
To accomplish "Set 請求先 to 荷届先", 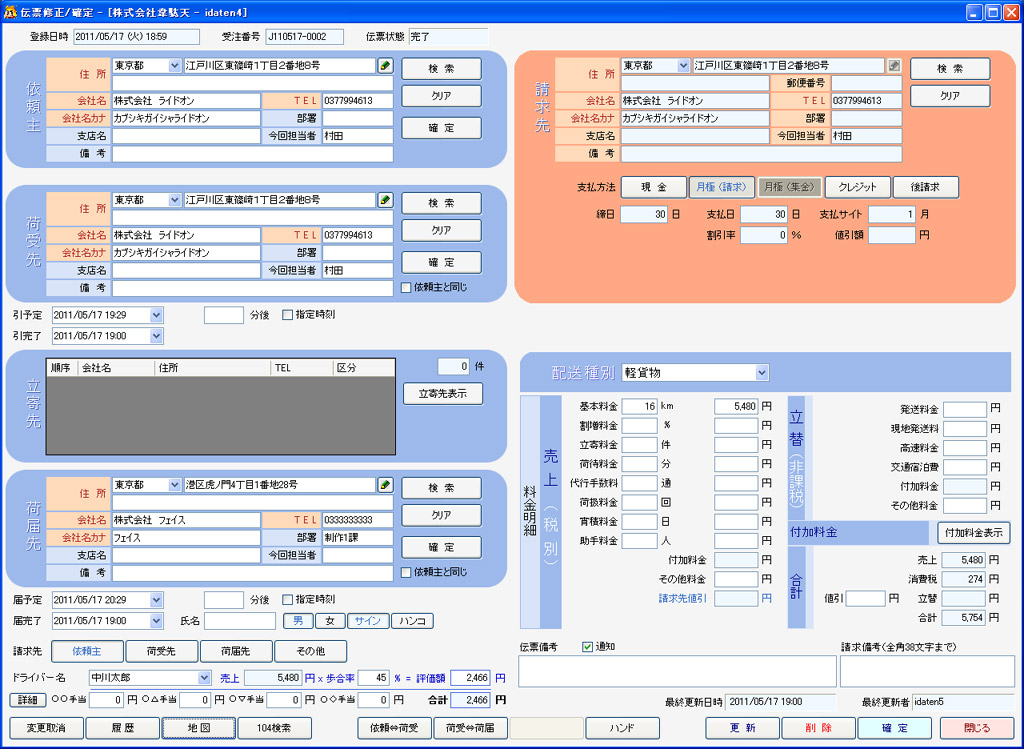I will 236,652.
